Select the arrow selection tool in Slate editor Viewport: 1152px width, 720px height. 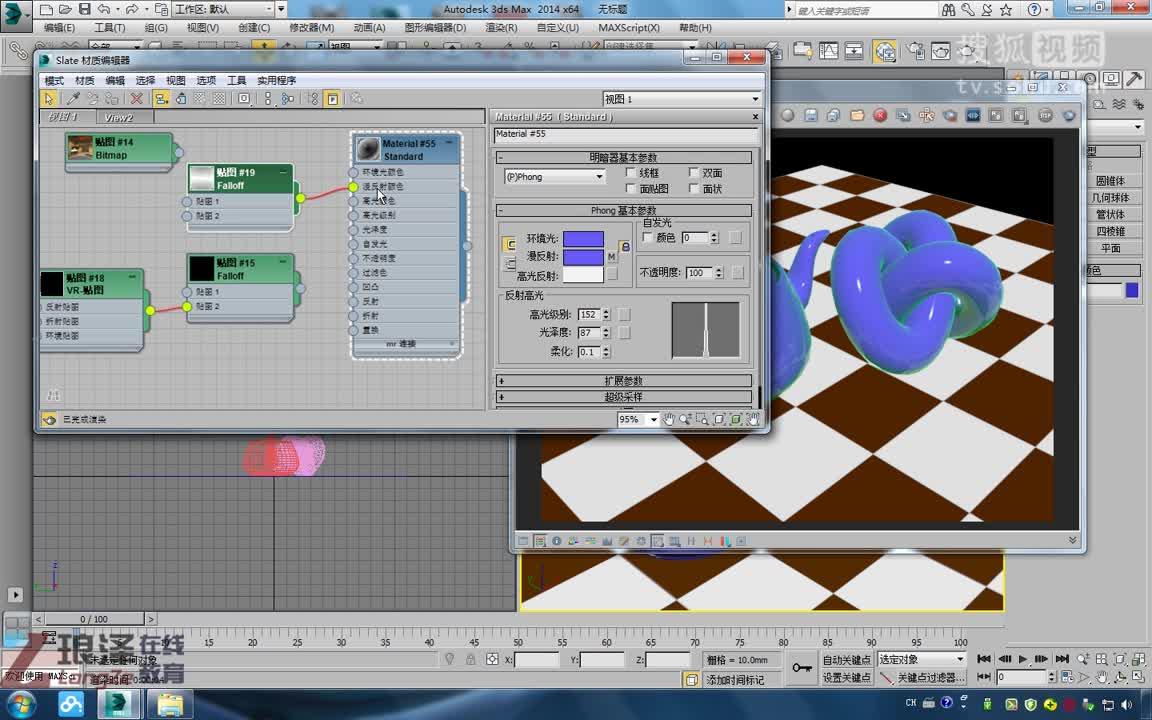click(x=48, y=98)
